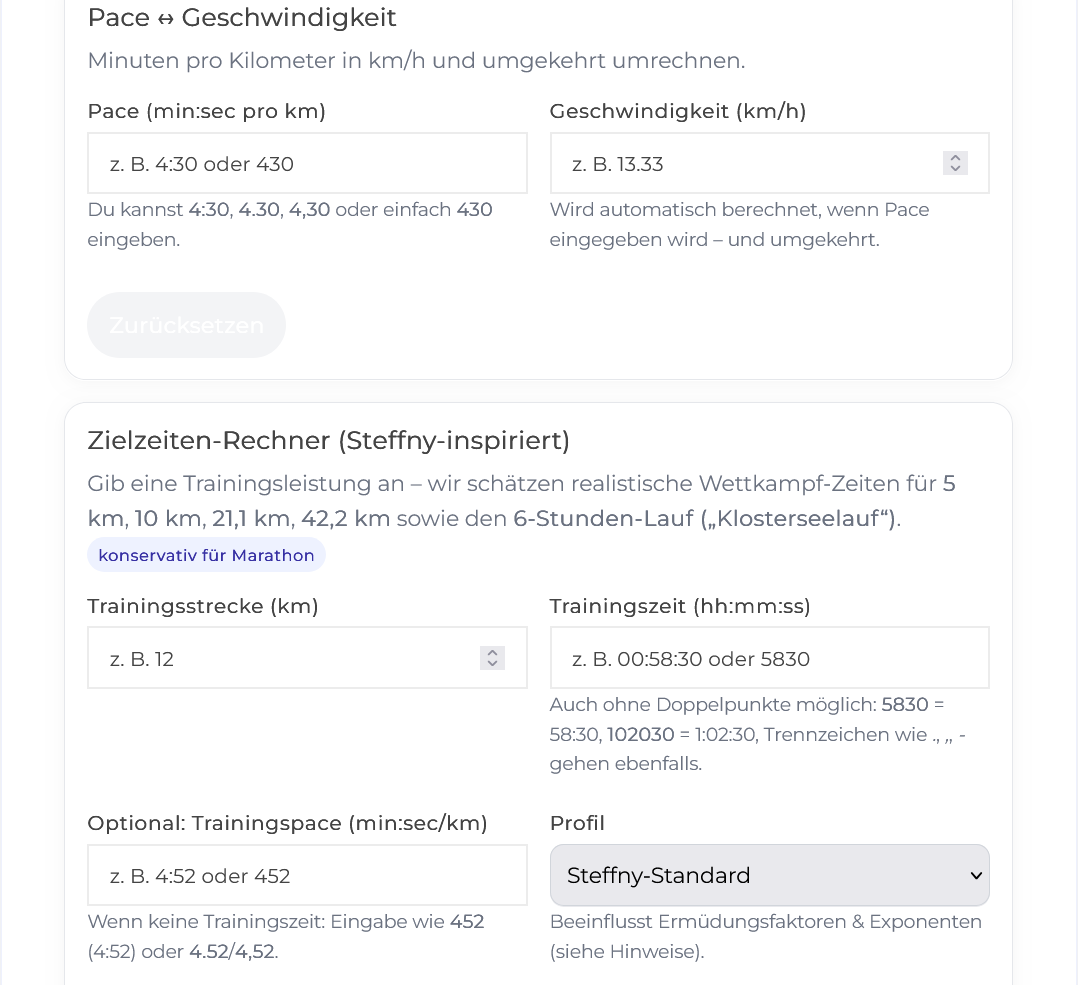Focus the Trainingszeit (hh:mm:ss) input field
This screenshot has height=985, width=1078.
[769, 657]
